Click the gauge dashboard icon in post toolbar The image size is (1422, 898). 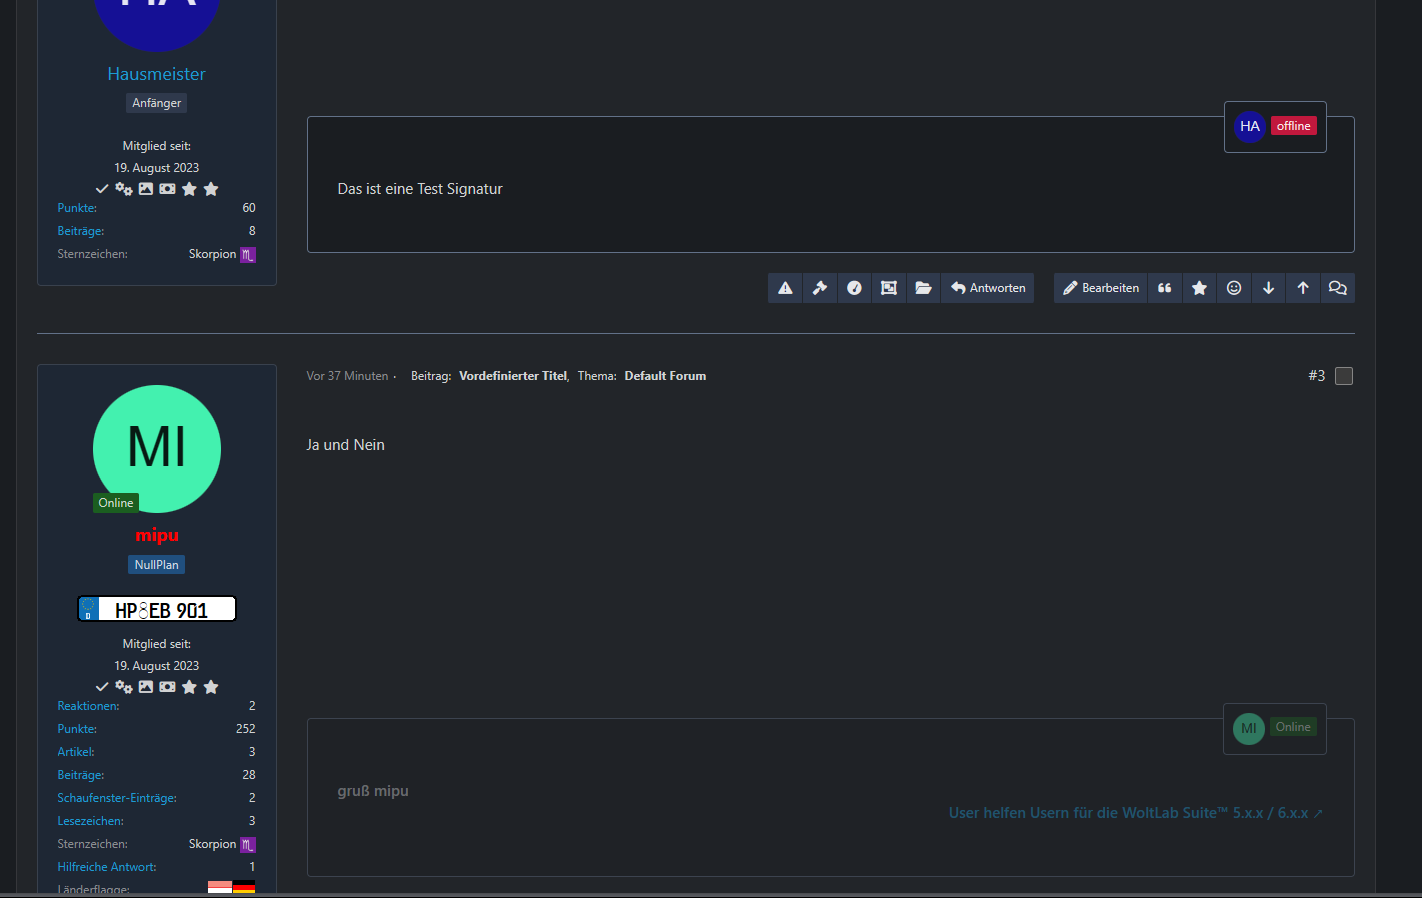click(x=854, y=288)
